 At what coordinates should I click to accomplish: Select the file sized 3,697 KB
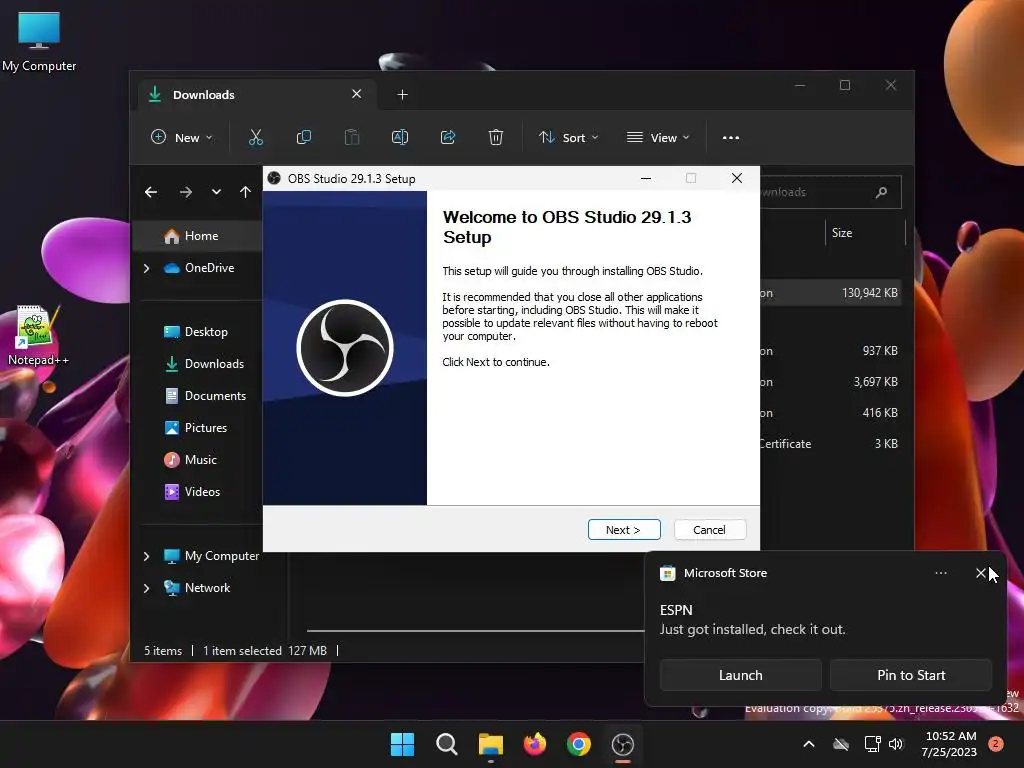point(831,382)
